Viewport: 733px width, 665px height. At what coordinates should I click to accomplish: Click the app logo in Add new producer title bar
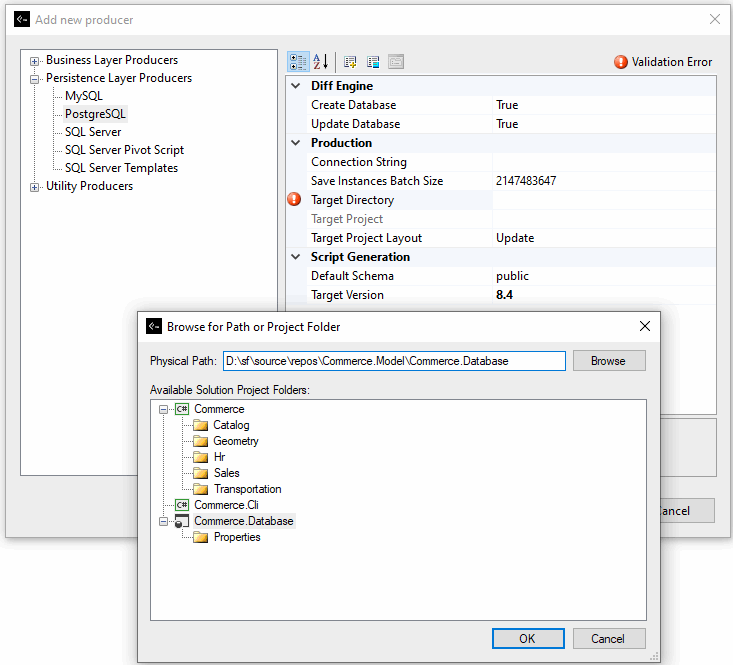pyautogui.click(x=22, y=19)
